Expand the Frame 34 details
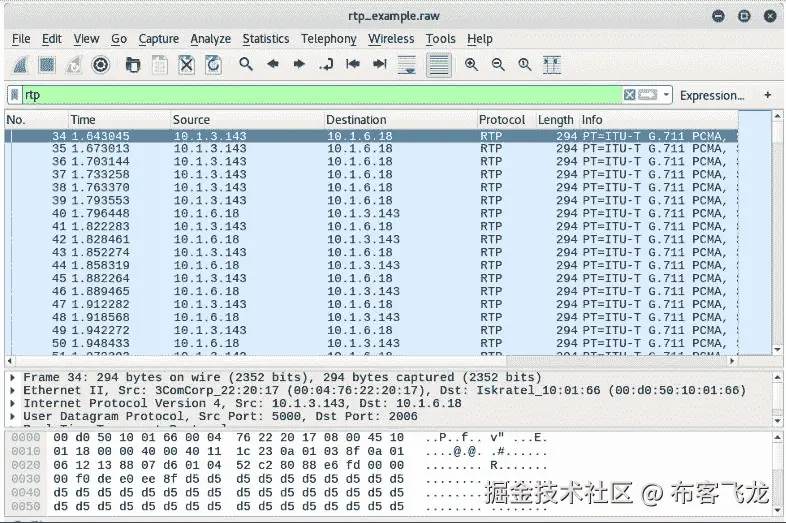The height and width of the screenshot is (523, 786). 13,377
